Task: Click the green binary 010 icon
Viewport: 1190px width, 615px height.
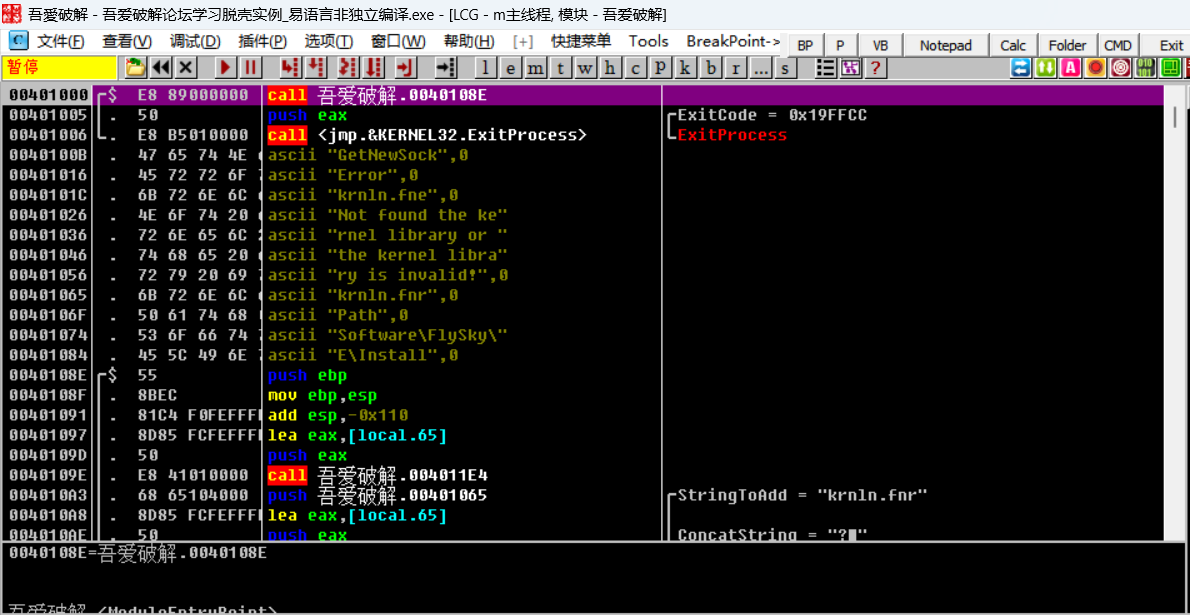Action: click(1145, 68)
